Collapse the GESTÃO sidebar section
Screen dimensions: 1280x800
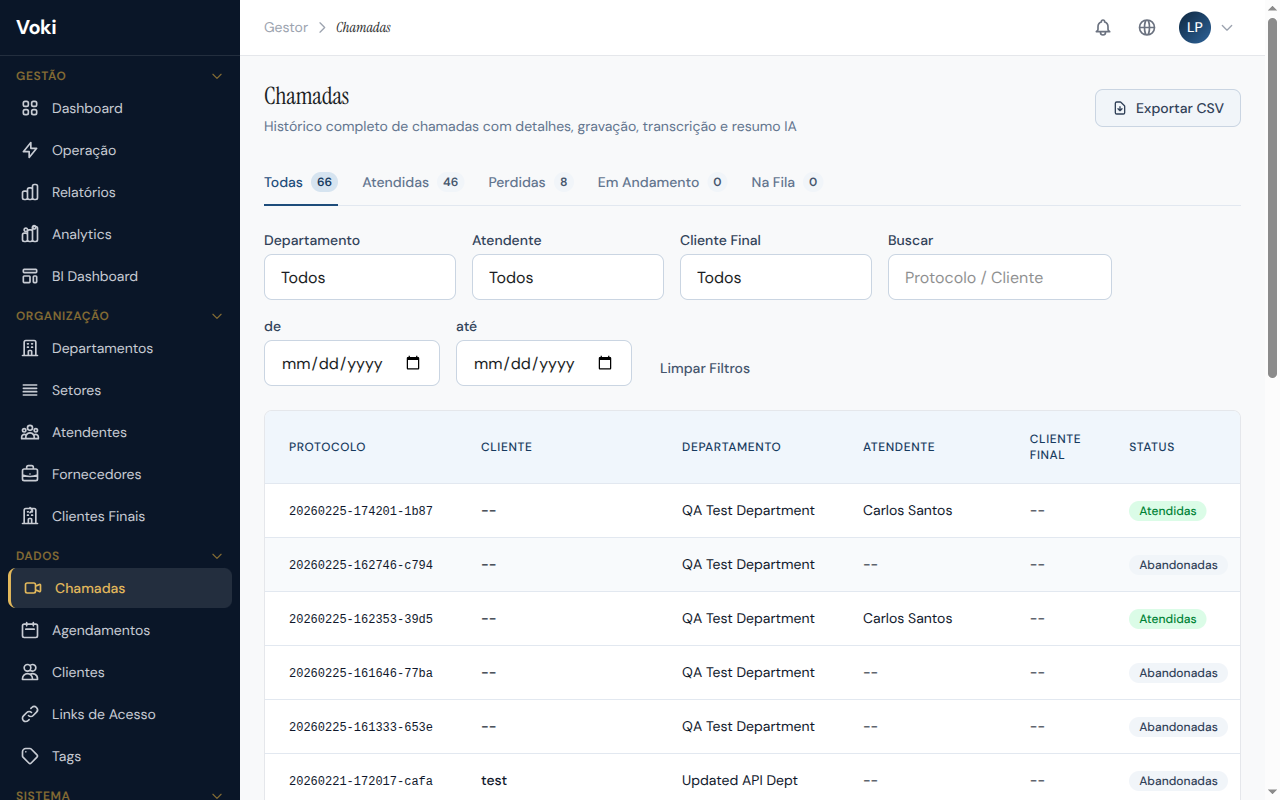pyautogui.click(x=217, y=76)
